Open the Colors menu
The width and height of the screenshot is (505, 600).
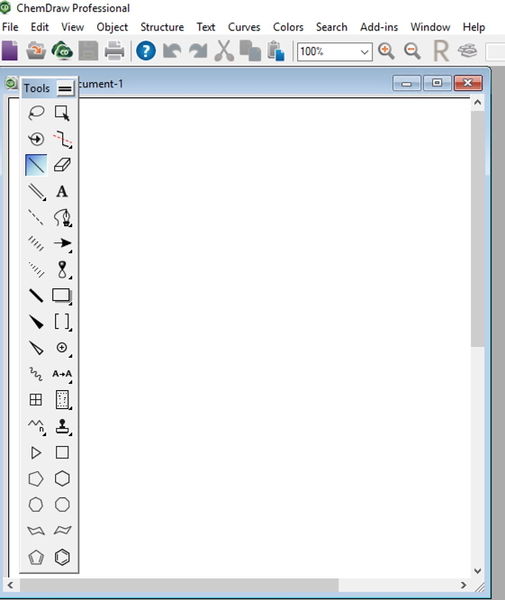288,27
